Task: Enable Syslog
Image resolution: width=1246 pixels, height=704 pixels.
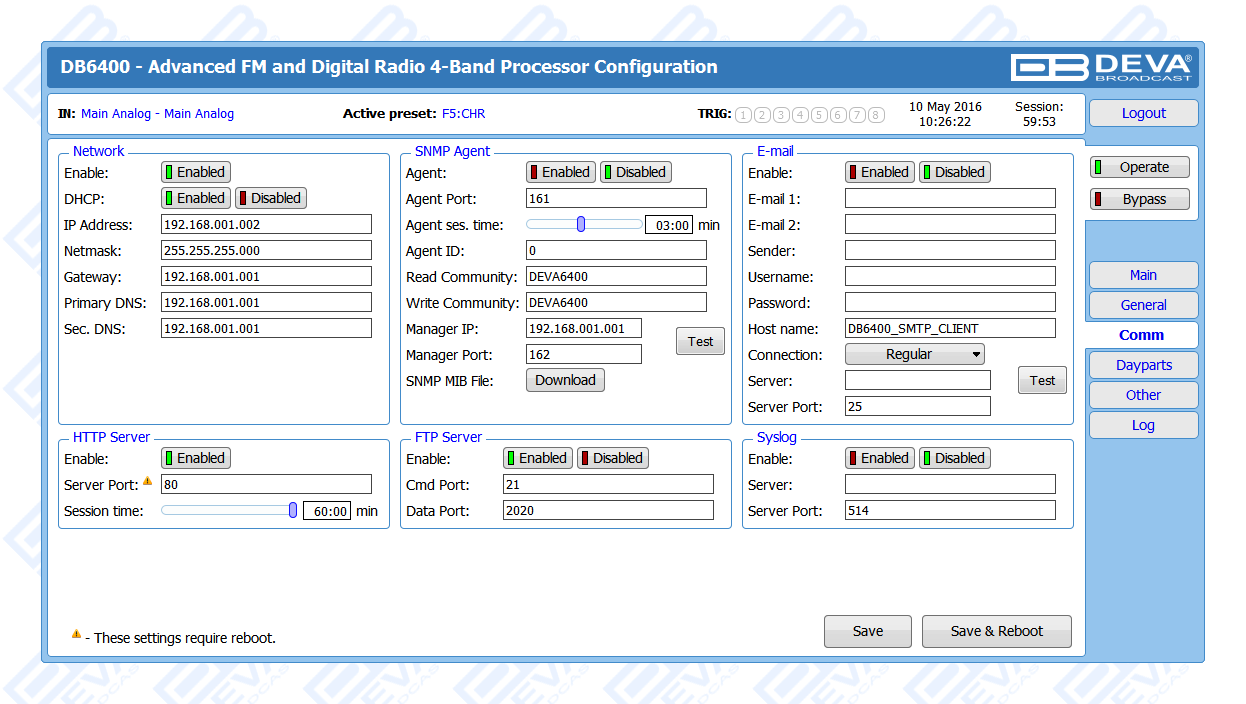Action: tap(879, 458)
